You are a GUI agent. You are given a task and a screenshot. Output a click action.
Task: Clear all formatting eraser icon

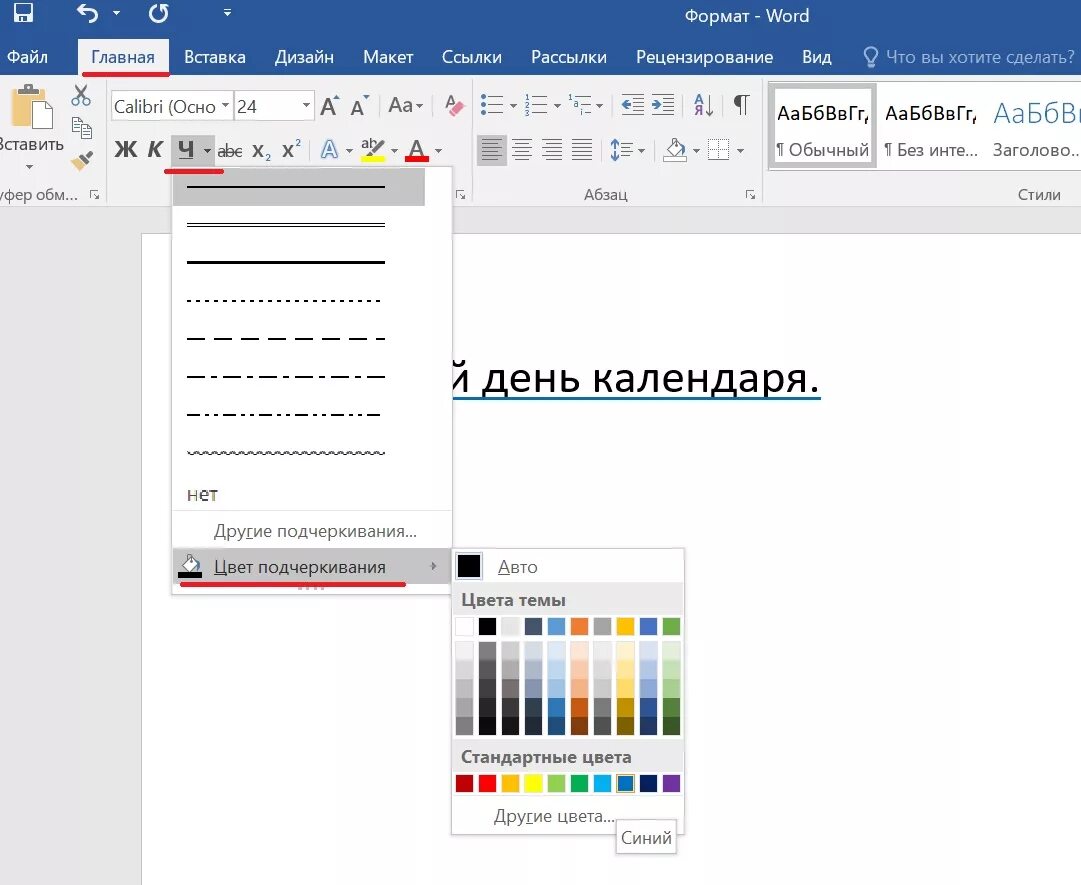[454, 105]
